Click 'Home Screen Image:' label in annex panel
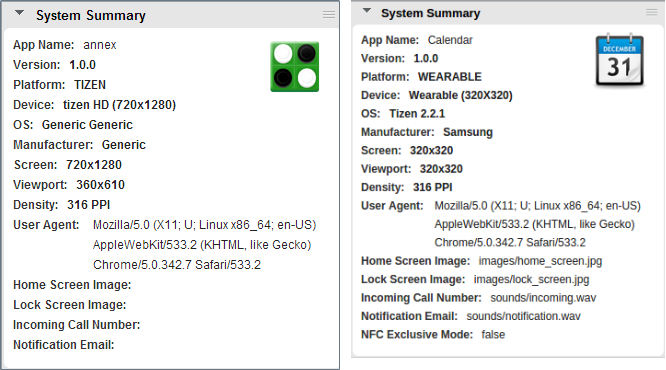Image resolution: width=666 pixels, height=370 pixels. [x=72, y=285]
